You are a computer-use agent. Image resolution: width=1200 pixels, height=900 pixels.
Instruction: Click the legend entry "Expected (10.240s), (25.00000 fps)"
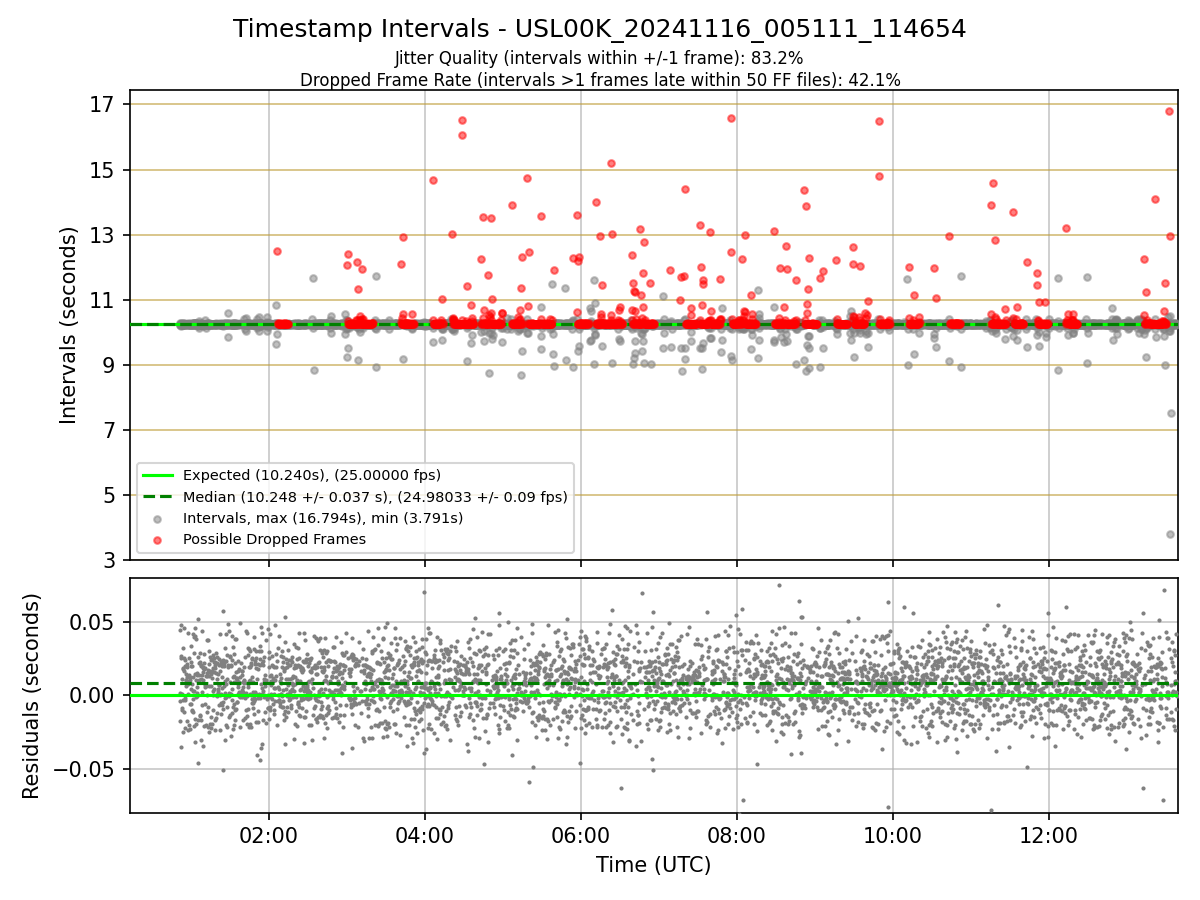click(312, 475)
